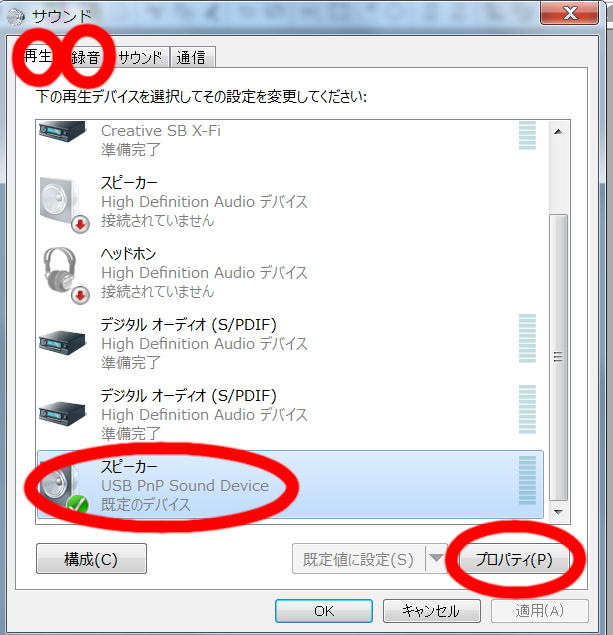The image size is (613, 635).
Task: Click the キャンセル button
Action: pos(432,611)
